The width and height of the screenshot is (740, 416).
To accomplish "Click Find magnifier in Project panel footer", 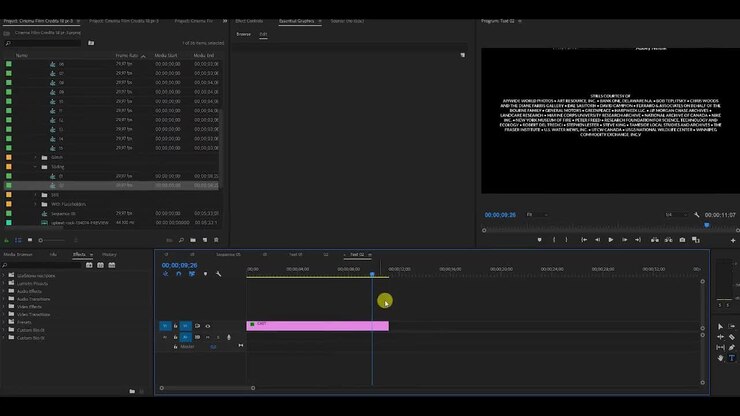I will tap(181, 240).
